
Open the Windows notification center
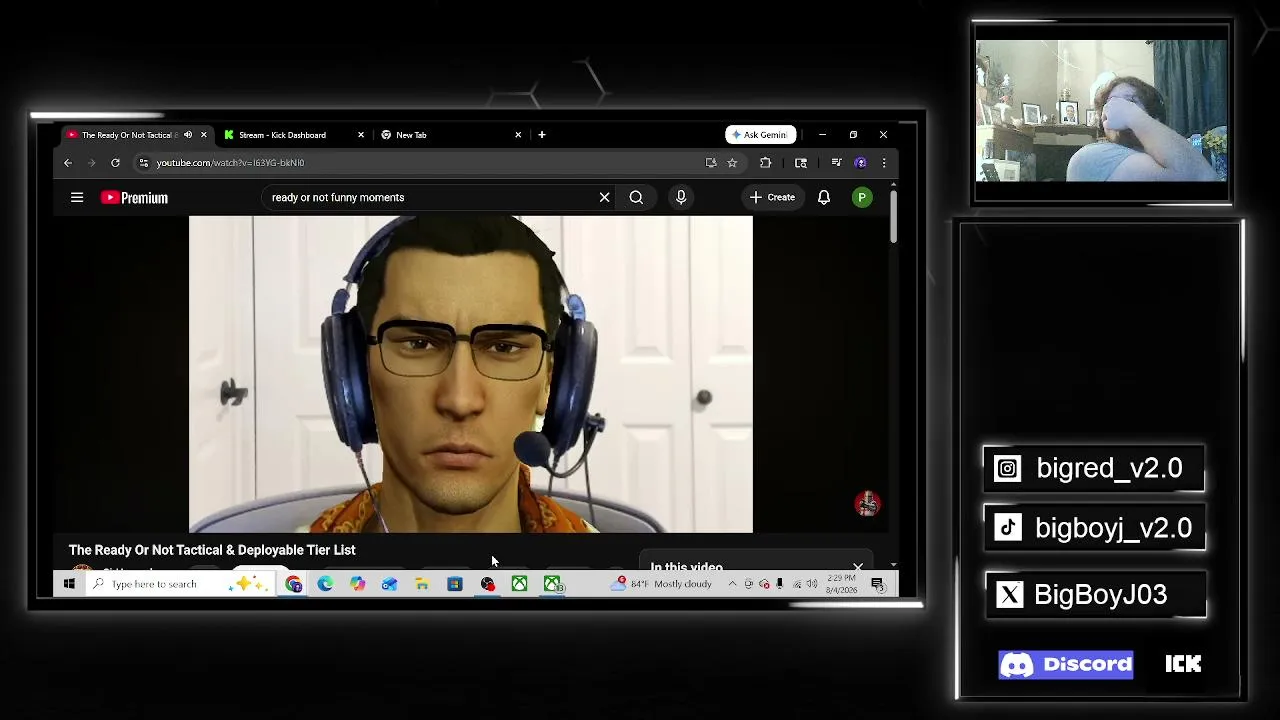[878, 584]
